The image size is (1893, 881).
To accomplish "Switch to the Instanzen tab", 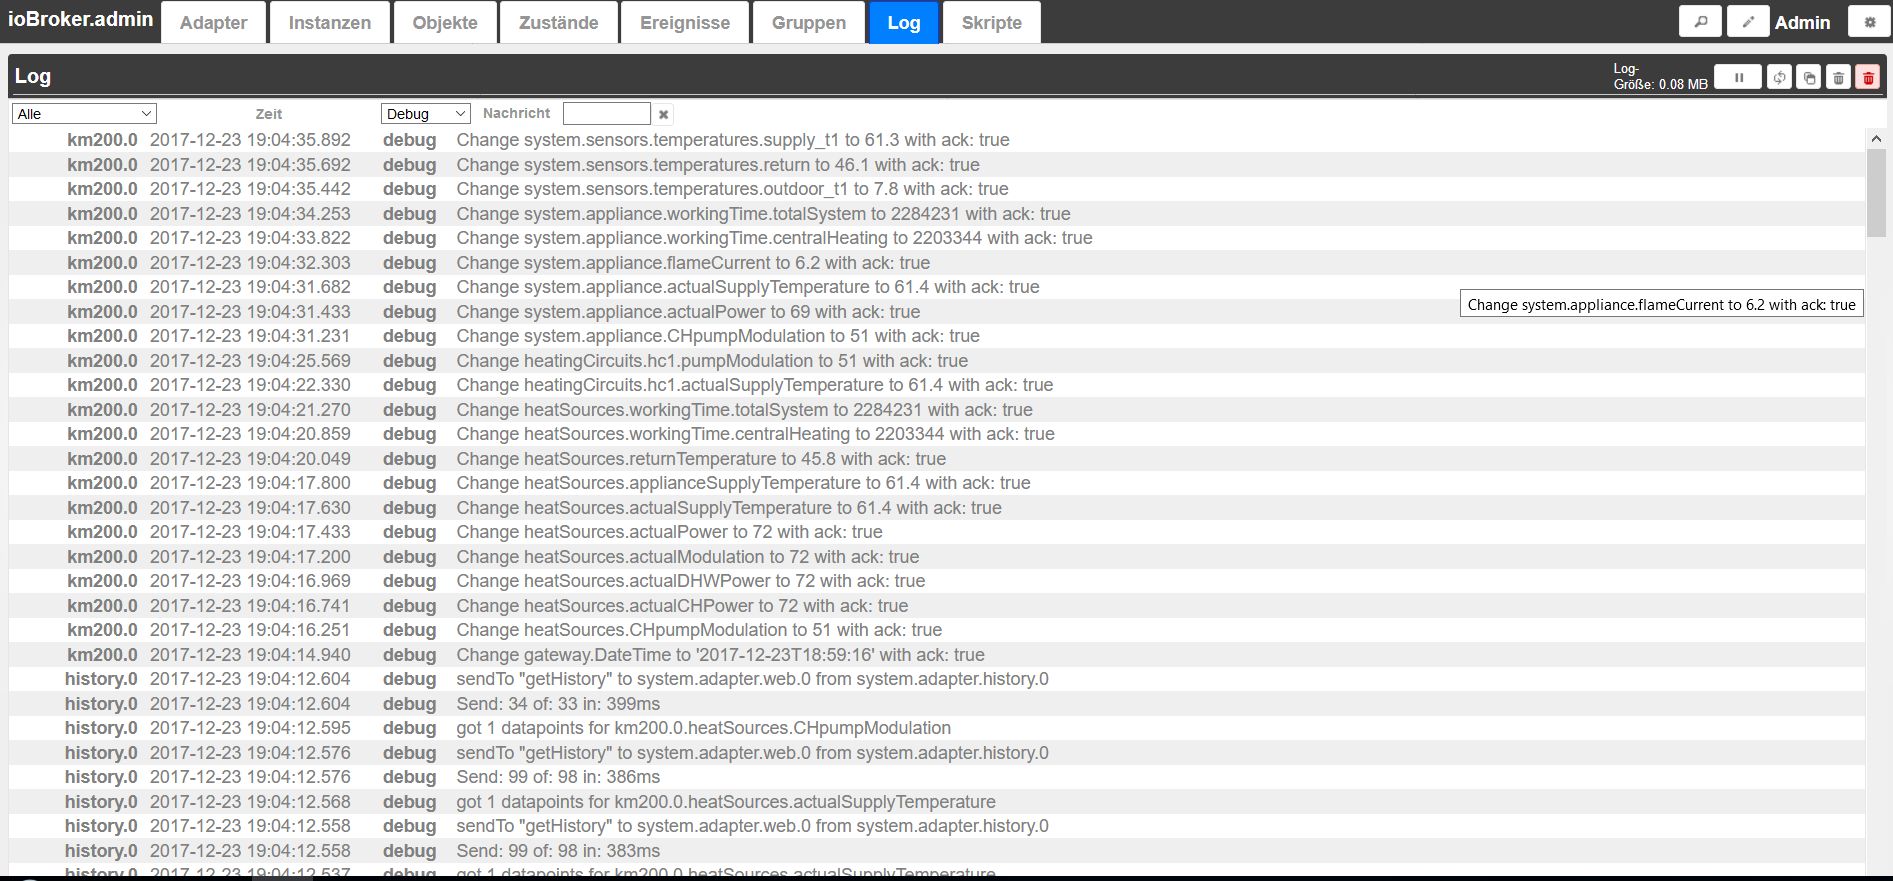I will [x=329, y=22].
